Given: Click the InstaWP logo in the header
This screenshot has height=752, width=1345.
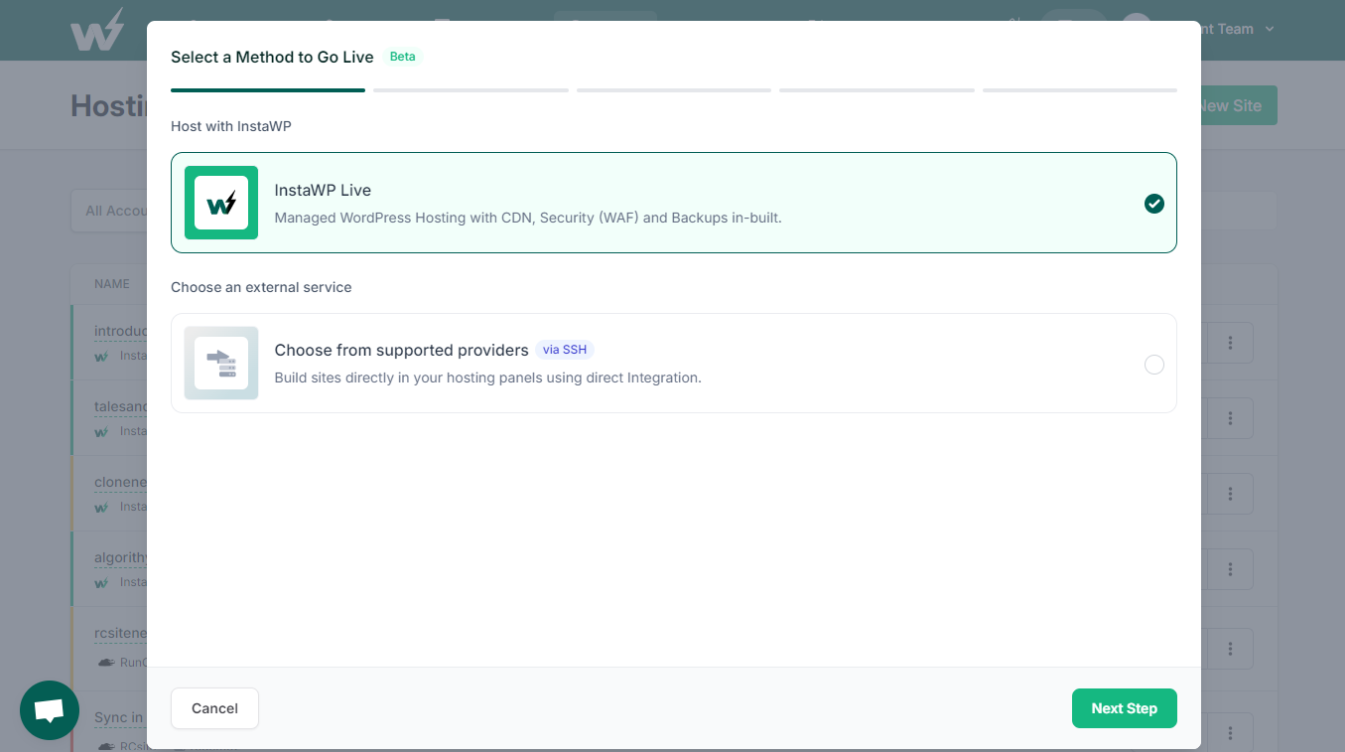Looking at the screenshot, I should [97, 30].
